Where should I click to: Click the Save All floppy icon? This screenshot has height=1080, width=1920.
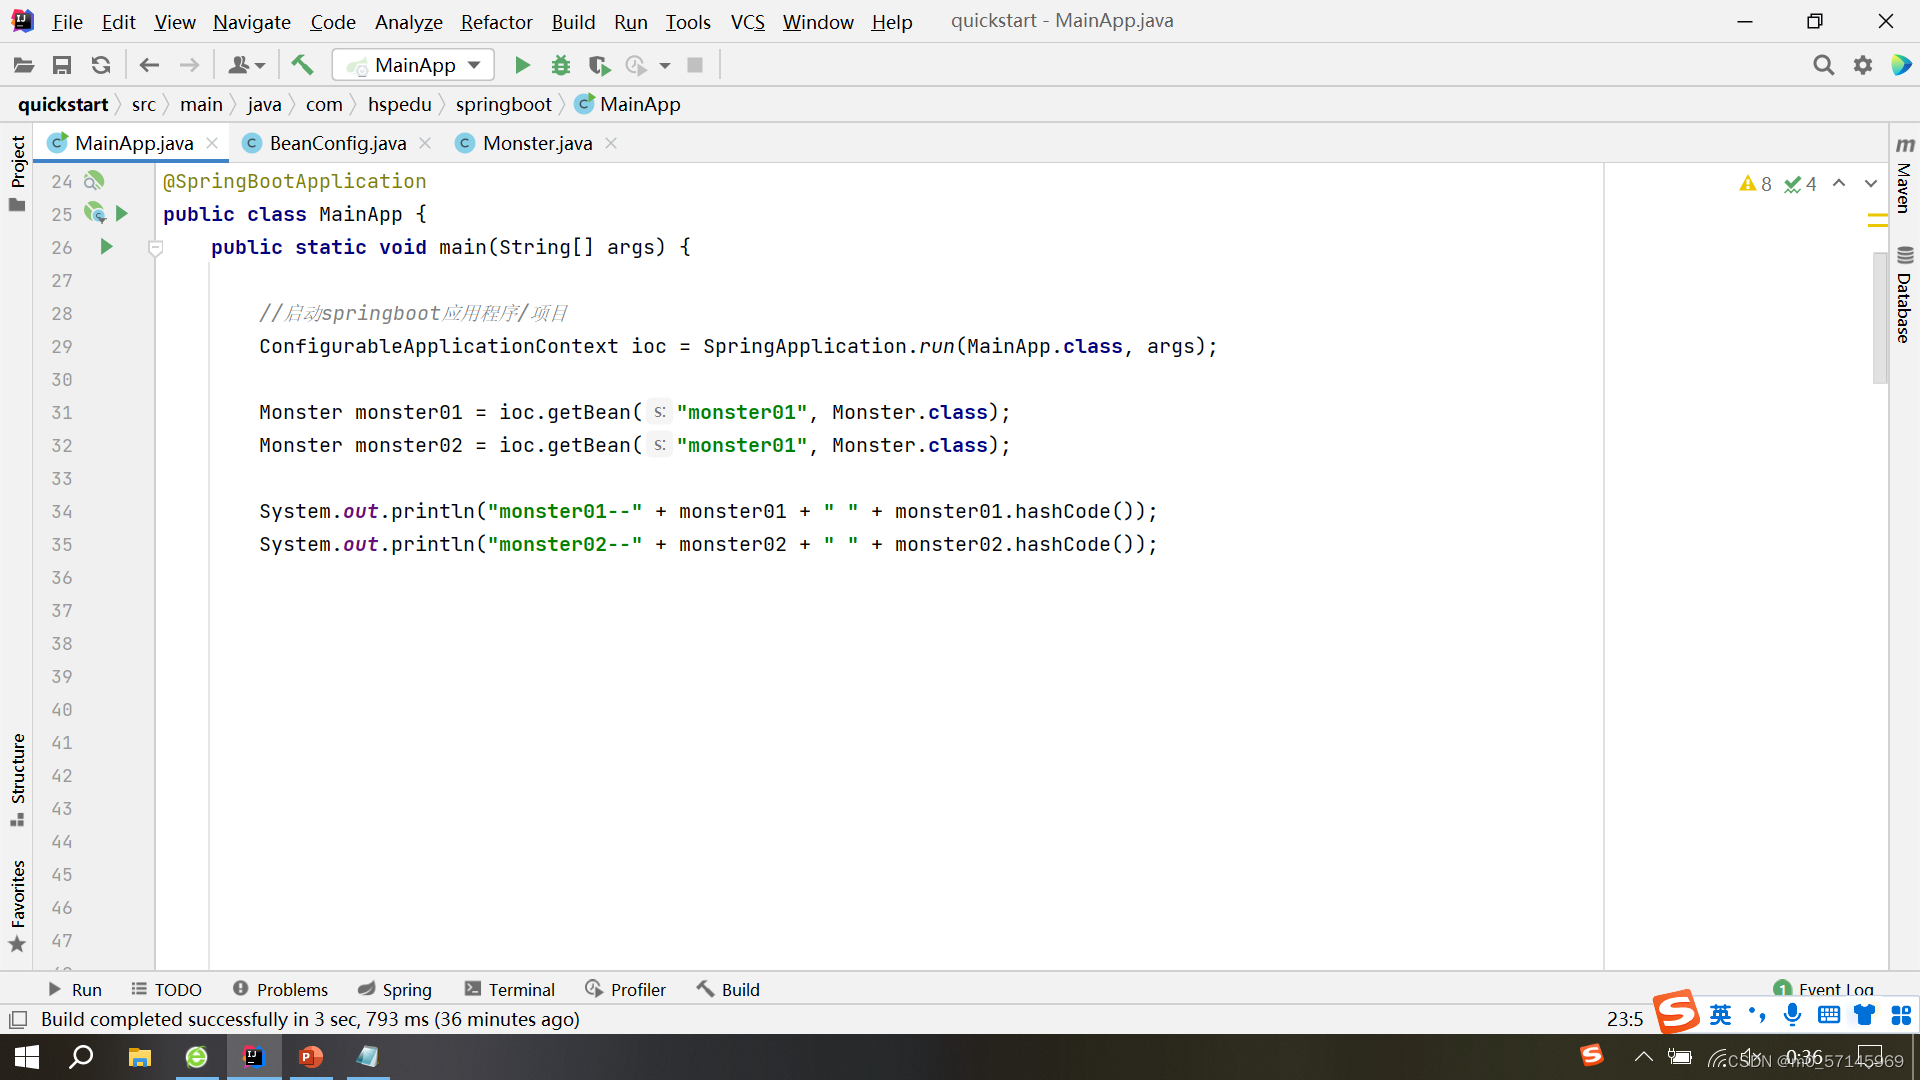click(x=62, y=65)
